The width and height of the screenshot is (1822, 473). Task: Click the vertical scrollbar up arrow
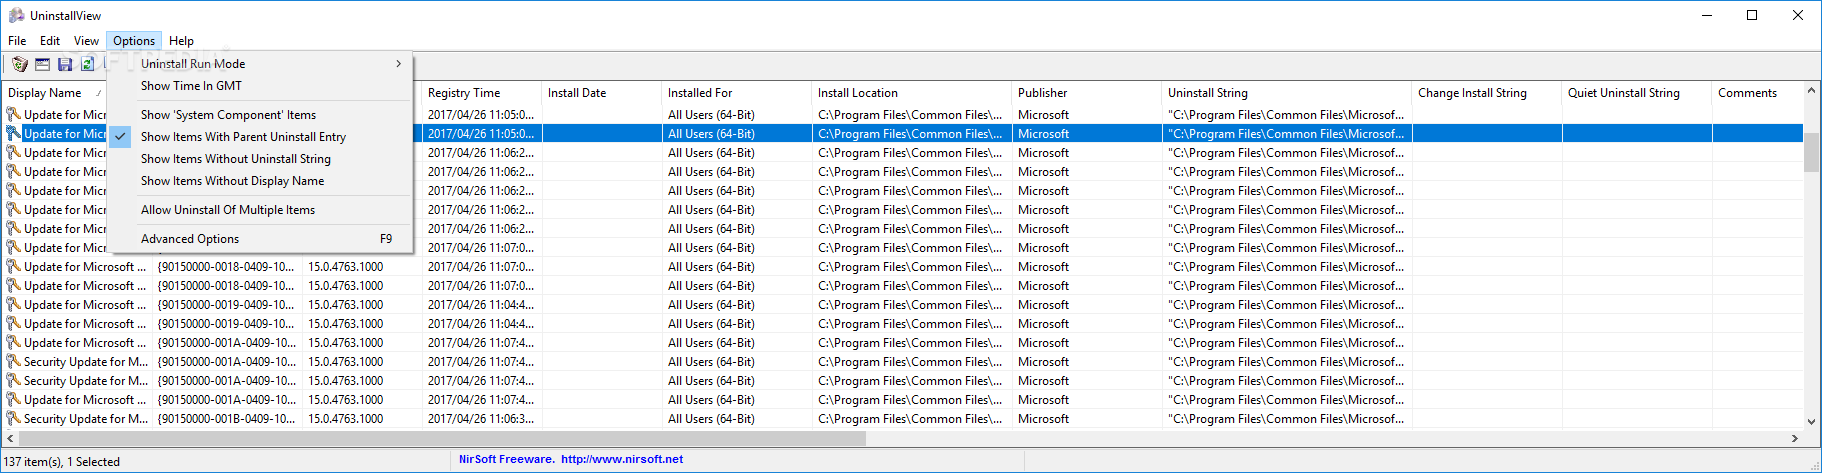[x=1811, y=91]
